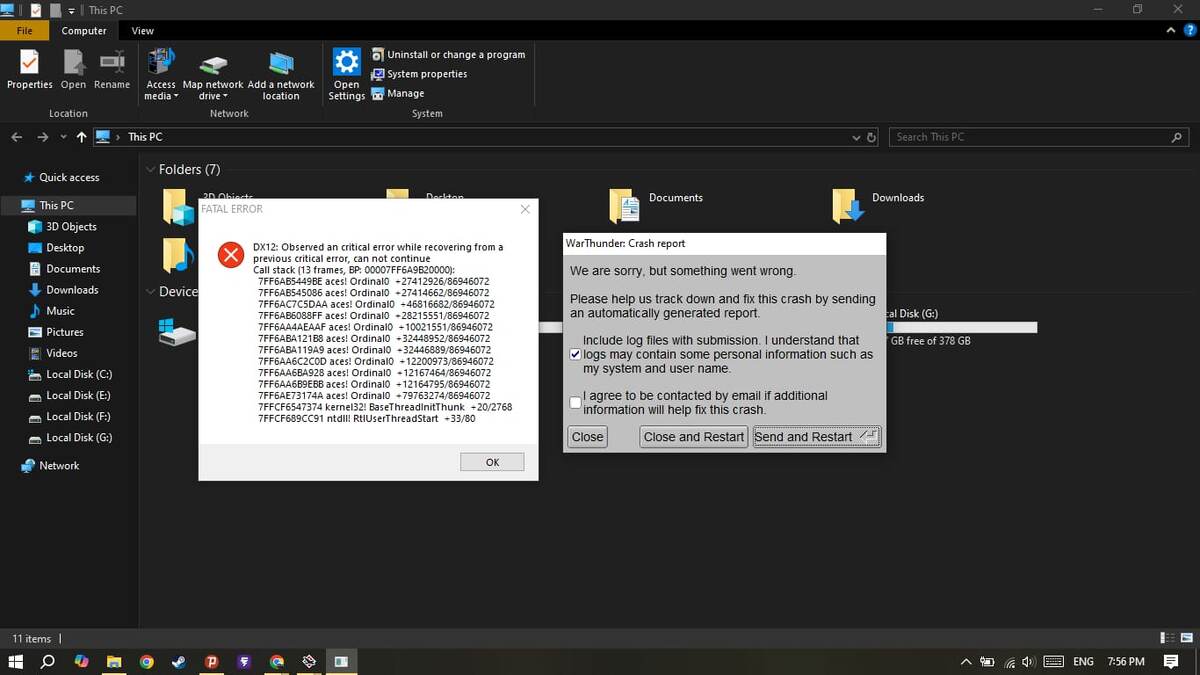Open File Explorer from the taskbar
Screen dimensions: 1200x675
tap(114, 661)
